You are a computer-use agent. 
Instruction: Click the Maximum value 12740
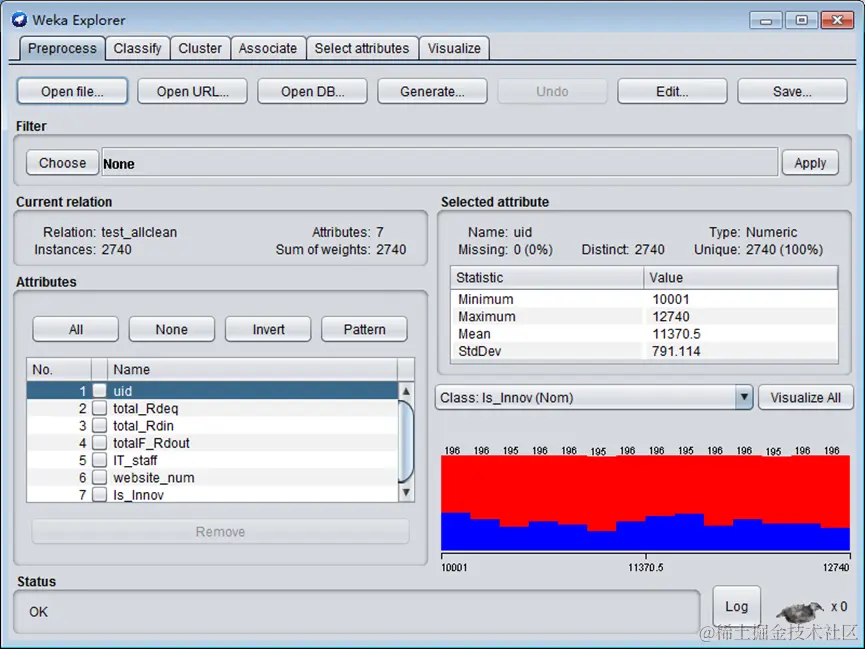coord(671,316)
